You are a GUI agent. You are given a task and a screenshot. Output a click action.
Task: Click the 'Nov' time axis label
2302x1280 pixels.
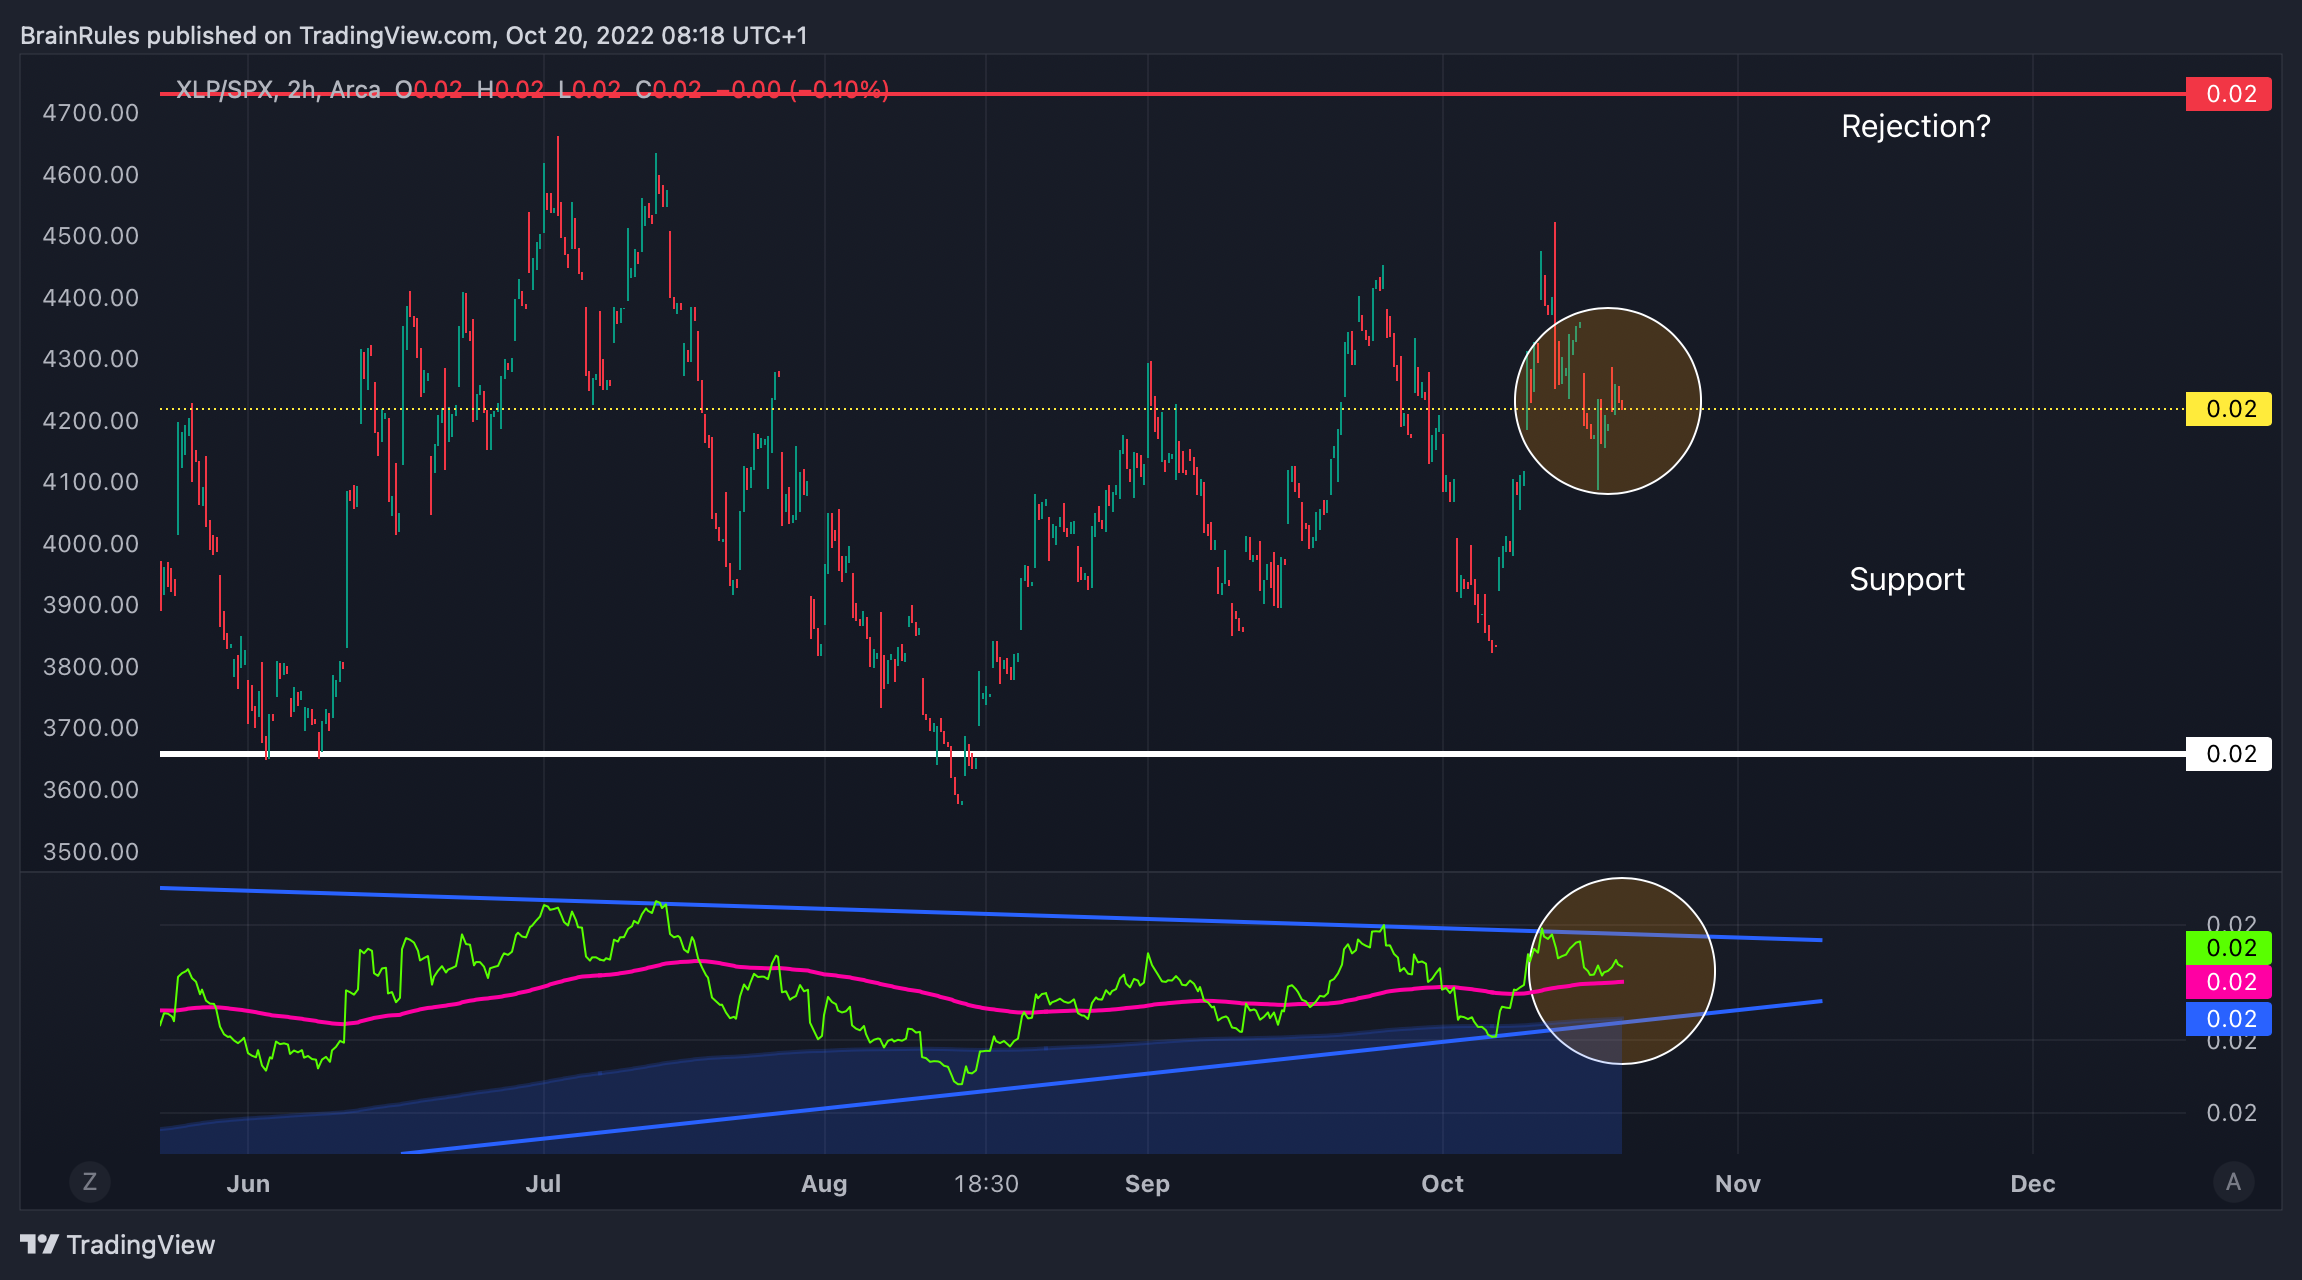tap(1738, 1184)
